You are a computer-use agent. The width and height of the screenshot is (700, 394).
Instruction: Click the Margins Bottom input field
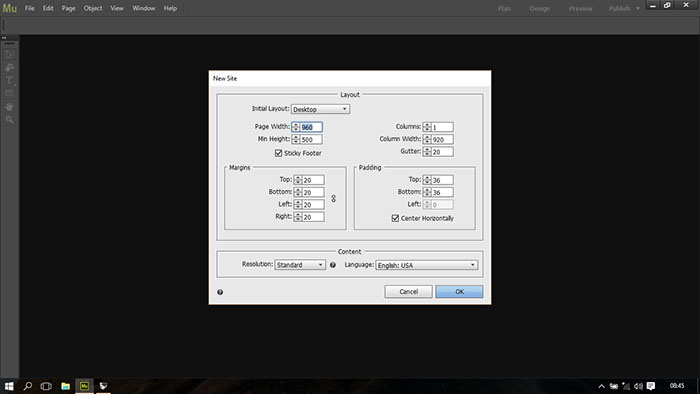pos(313,192)
